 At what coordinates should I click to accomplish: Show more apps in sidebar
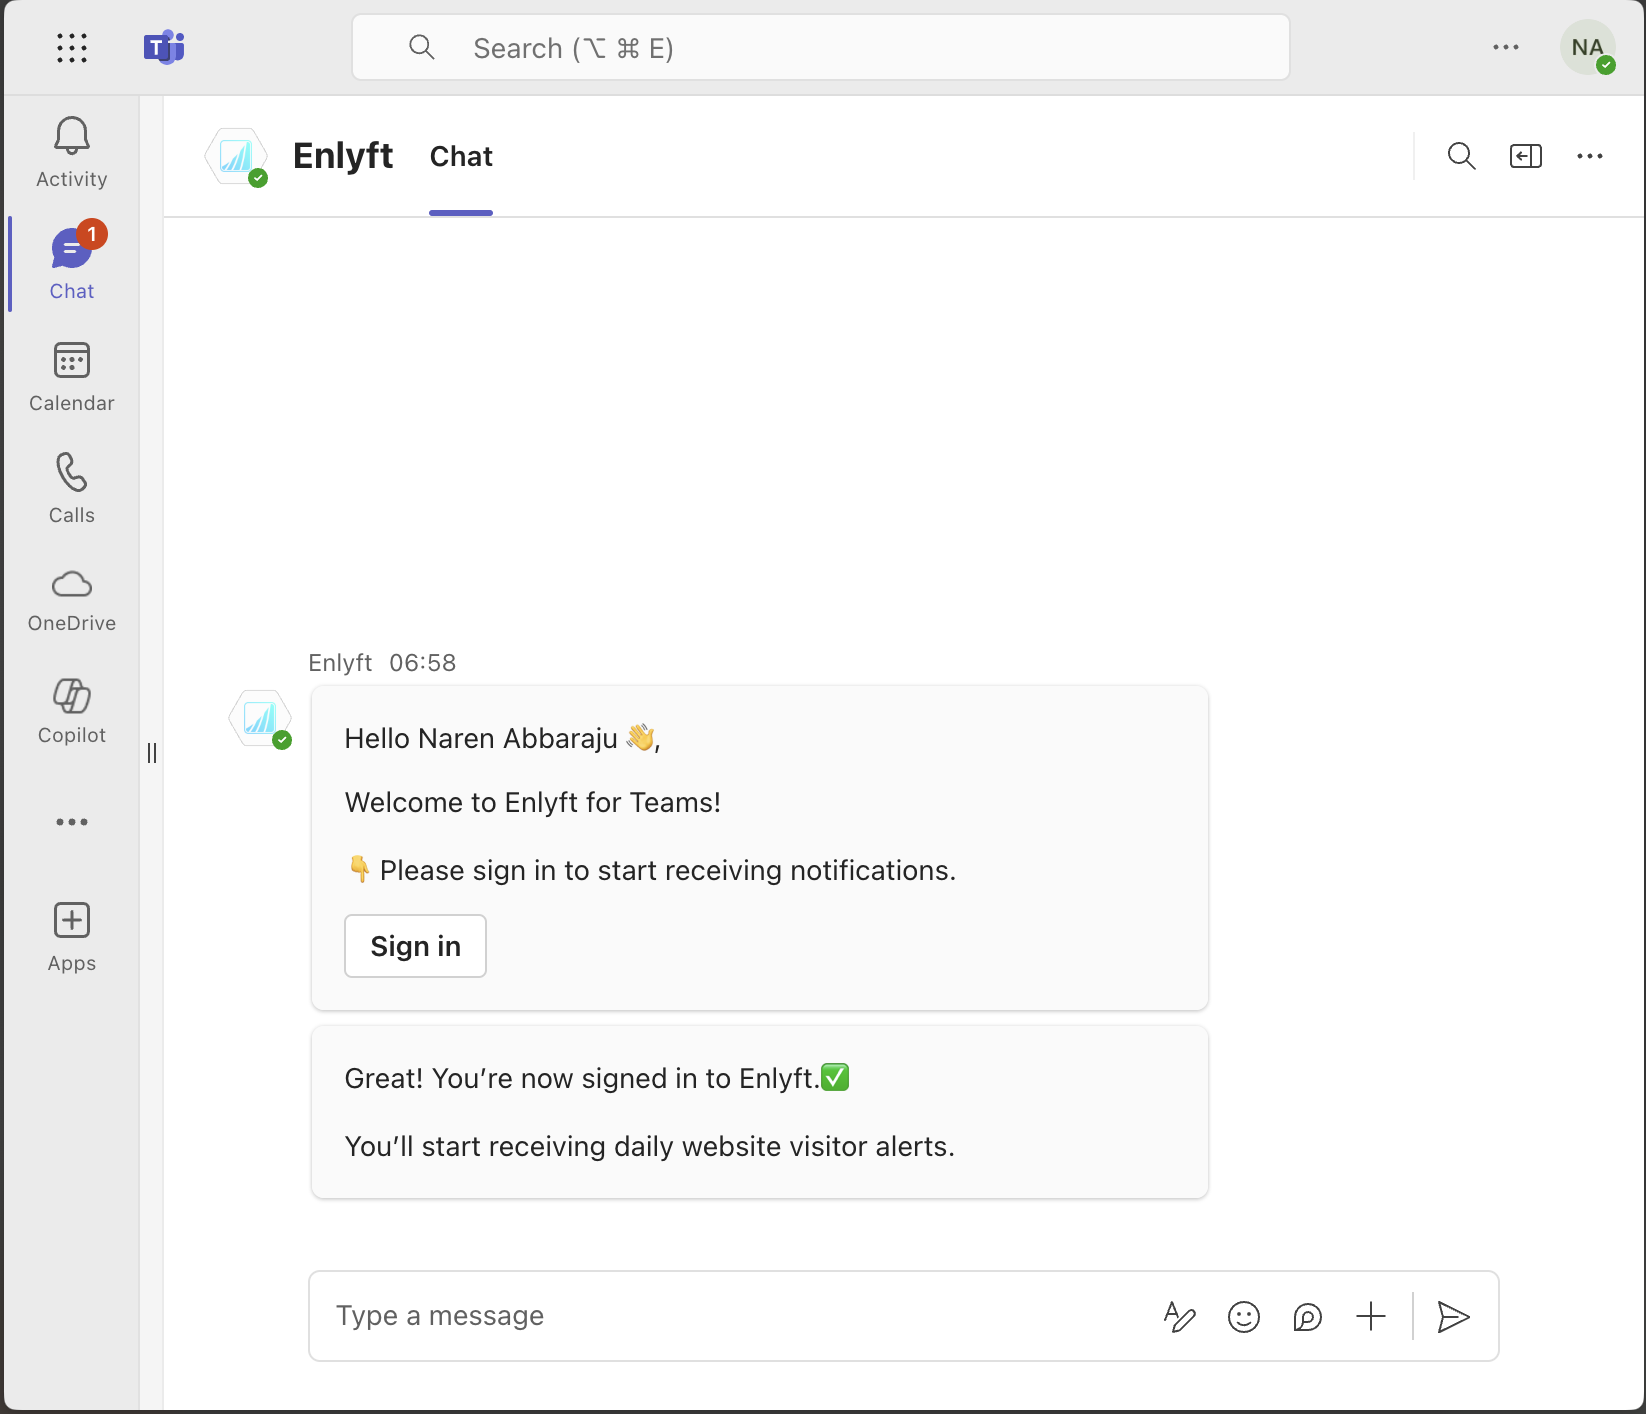click(72, 822)
